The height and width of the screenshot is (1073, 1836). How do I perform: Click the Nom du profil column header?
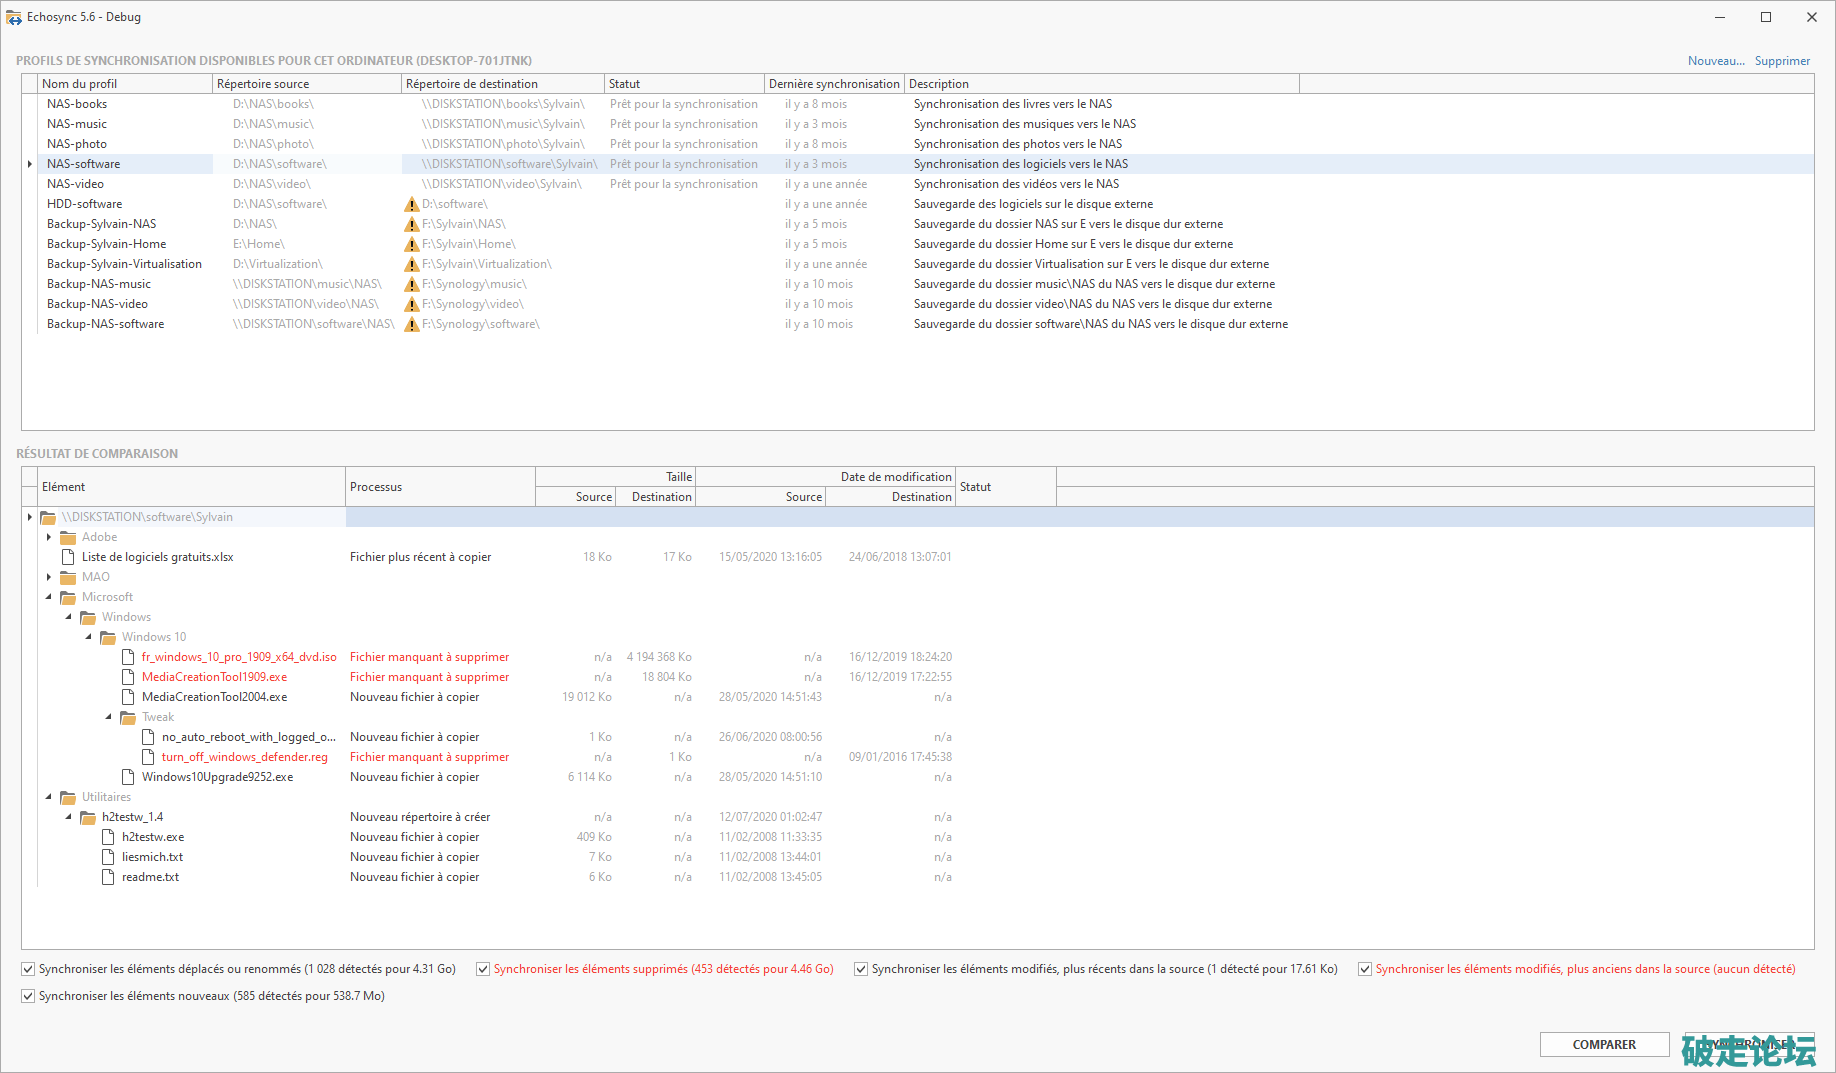(x=125, y=84)
